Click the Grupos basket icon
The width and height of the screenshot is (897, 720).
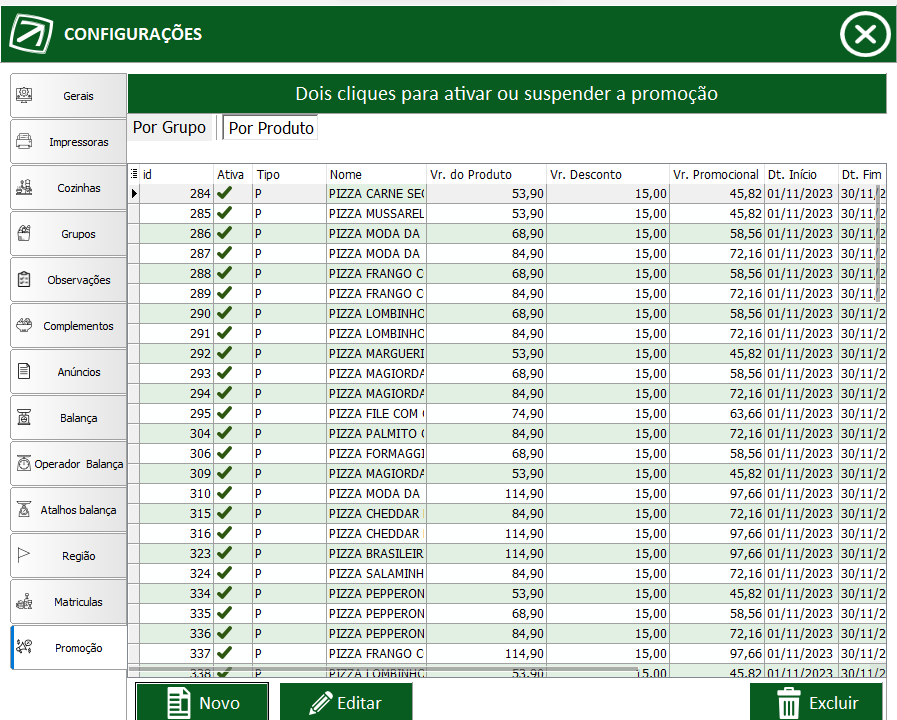coord(24,233)
